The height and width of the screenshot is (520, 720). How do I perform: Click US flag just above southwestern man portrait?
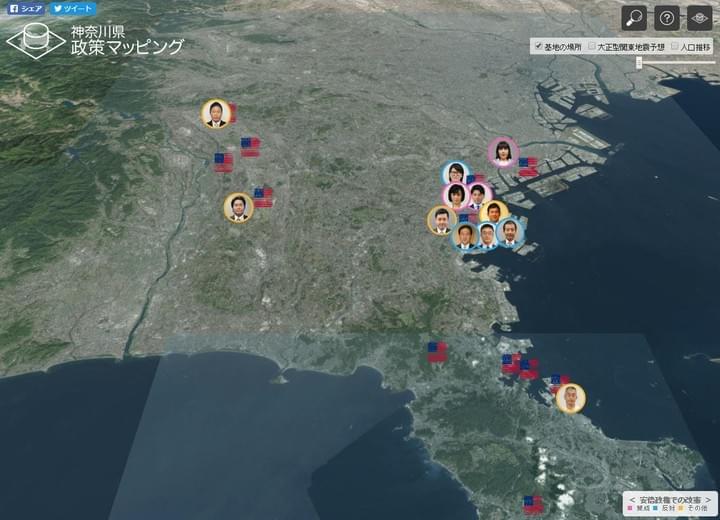[x=263, y=198]
